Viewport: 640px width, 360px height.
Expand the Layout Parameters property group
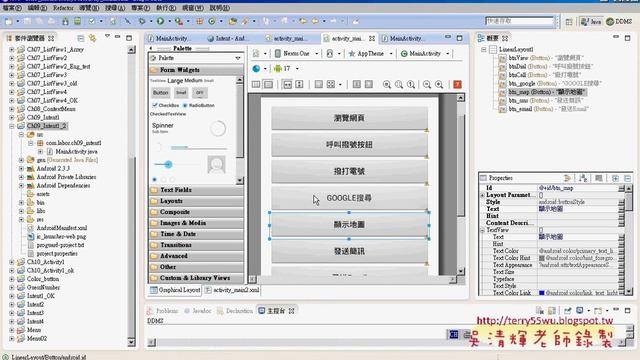[482, 196]
